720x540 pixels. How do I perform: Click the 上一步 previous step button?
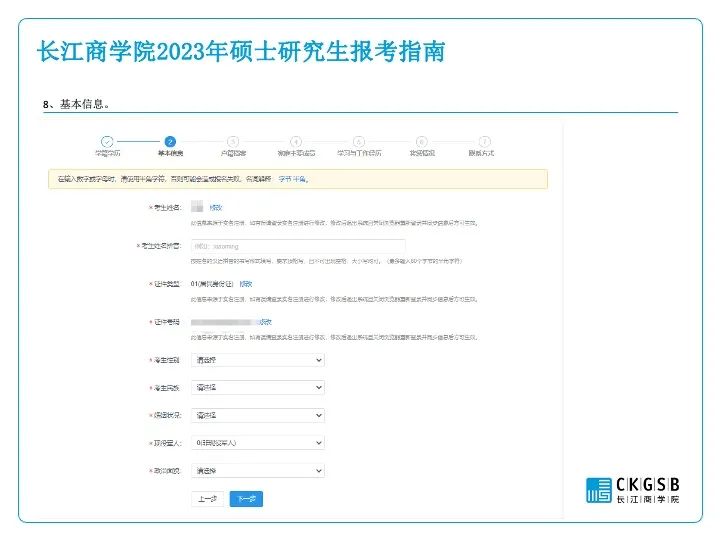click(207, 499)
